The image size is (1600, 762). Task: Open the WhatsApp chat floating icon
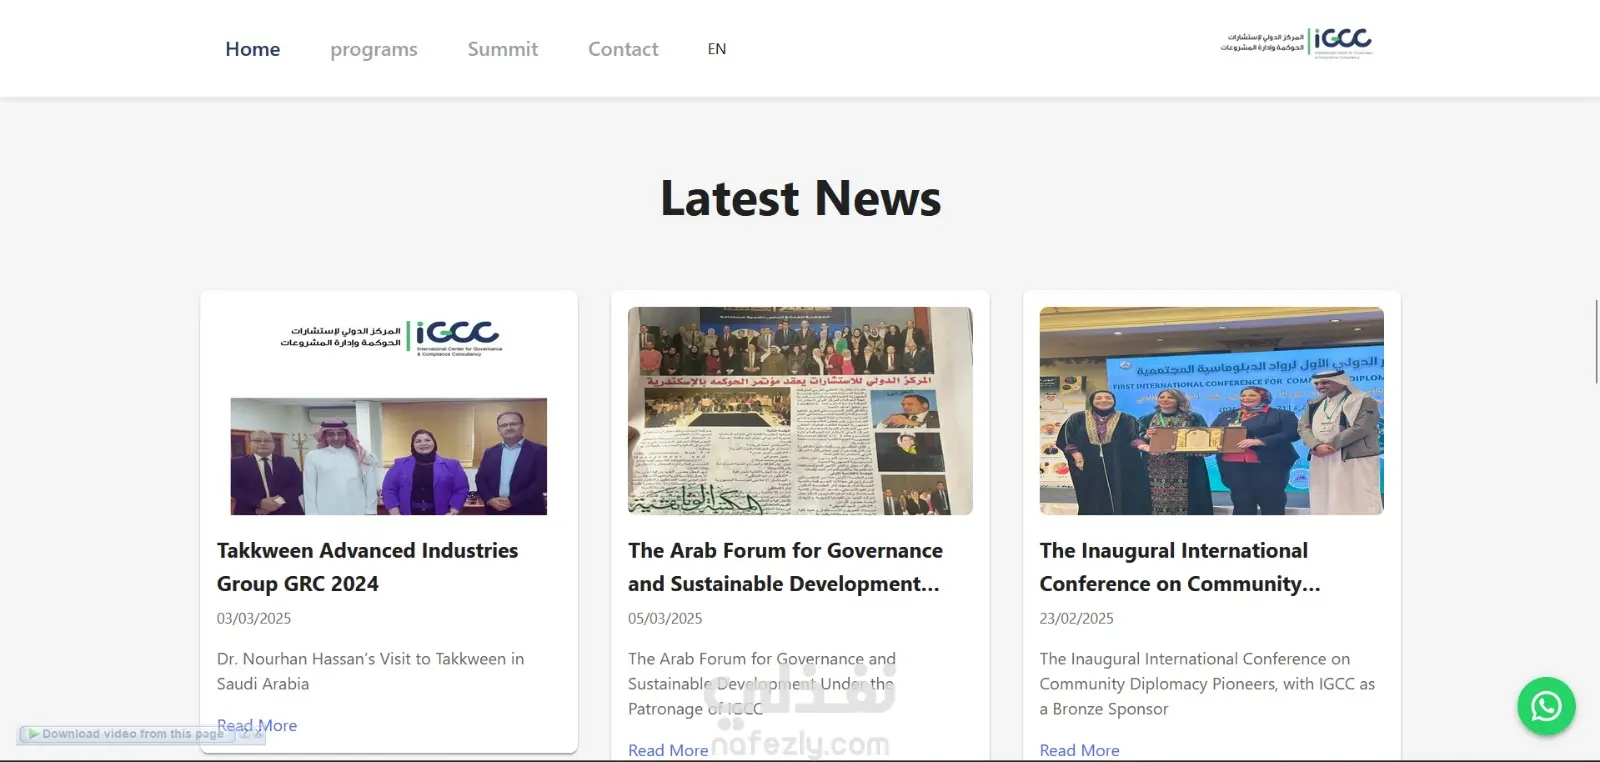click(x=1546, y=706)
